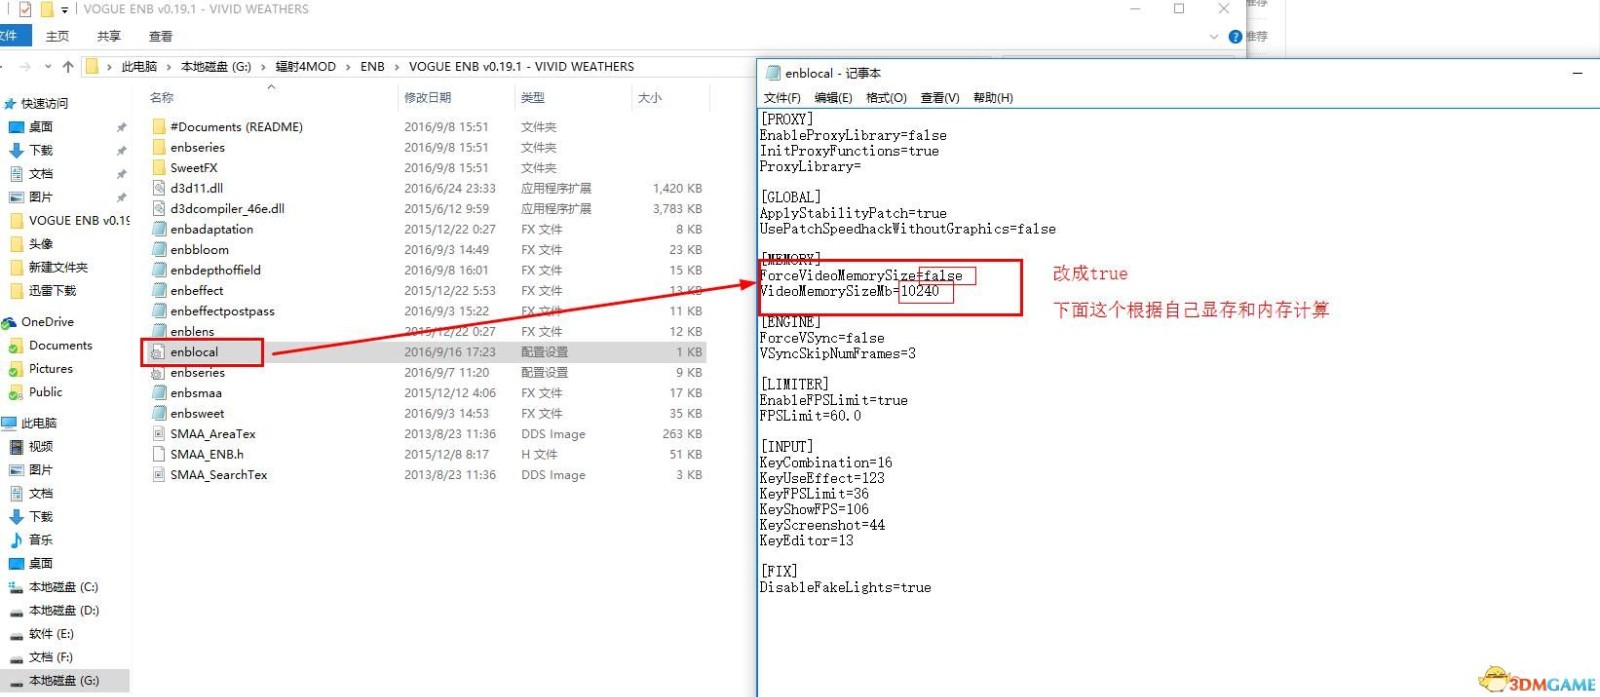Open Notepad 编辑(E) menu
Screen dimensions: 1600x697
click(x=832, y=98)
